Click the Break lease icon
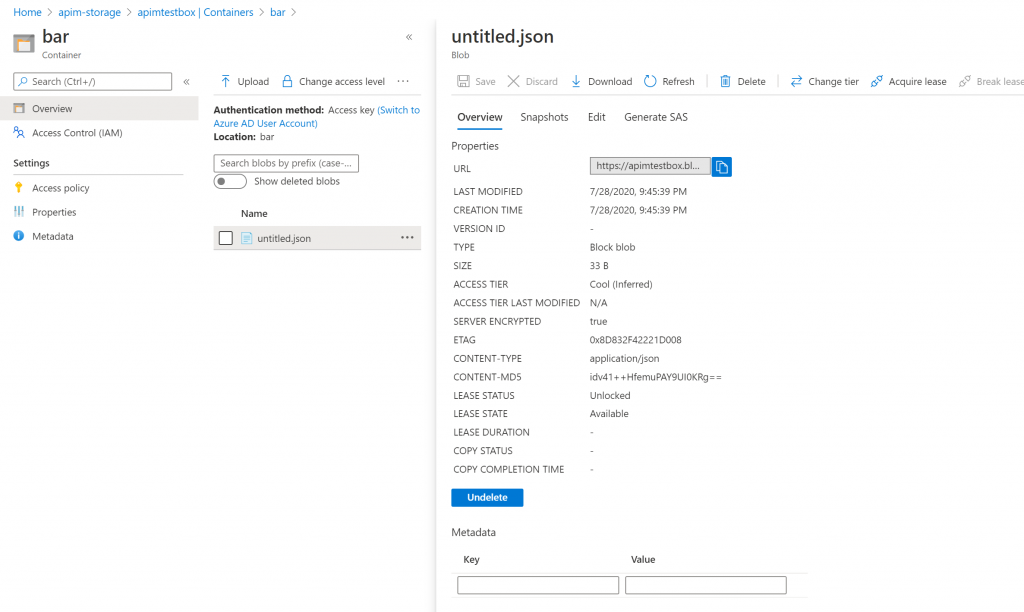The image size is (1024, 612). [965, 81]
